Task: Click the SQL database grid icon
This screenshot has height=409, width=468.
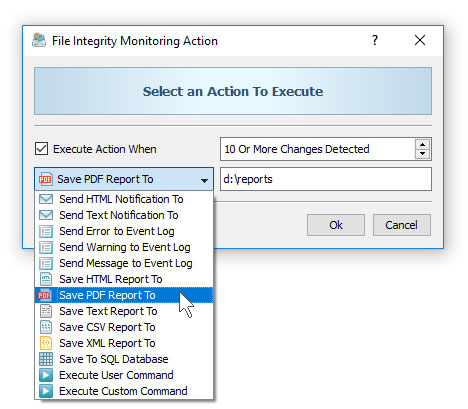Action: 46,359
